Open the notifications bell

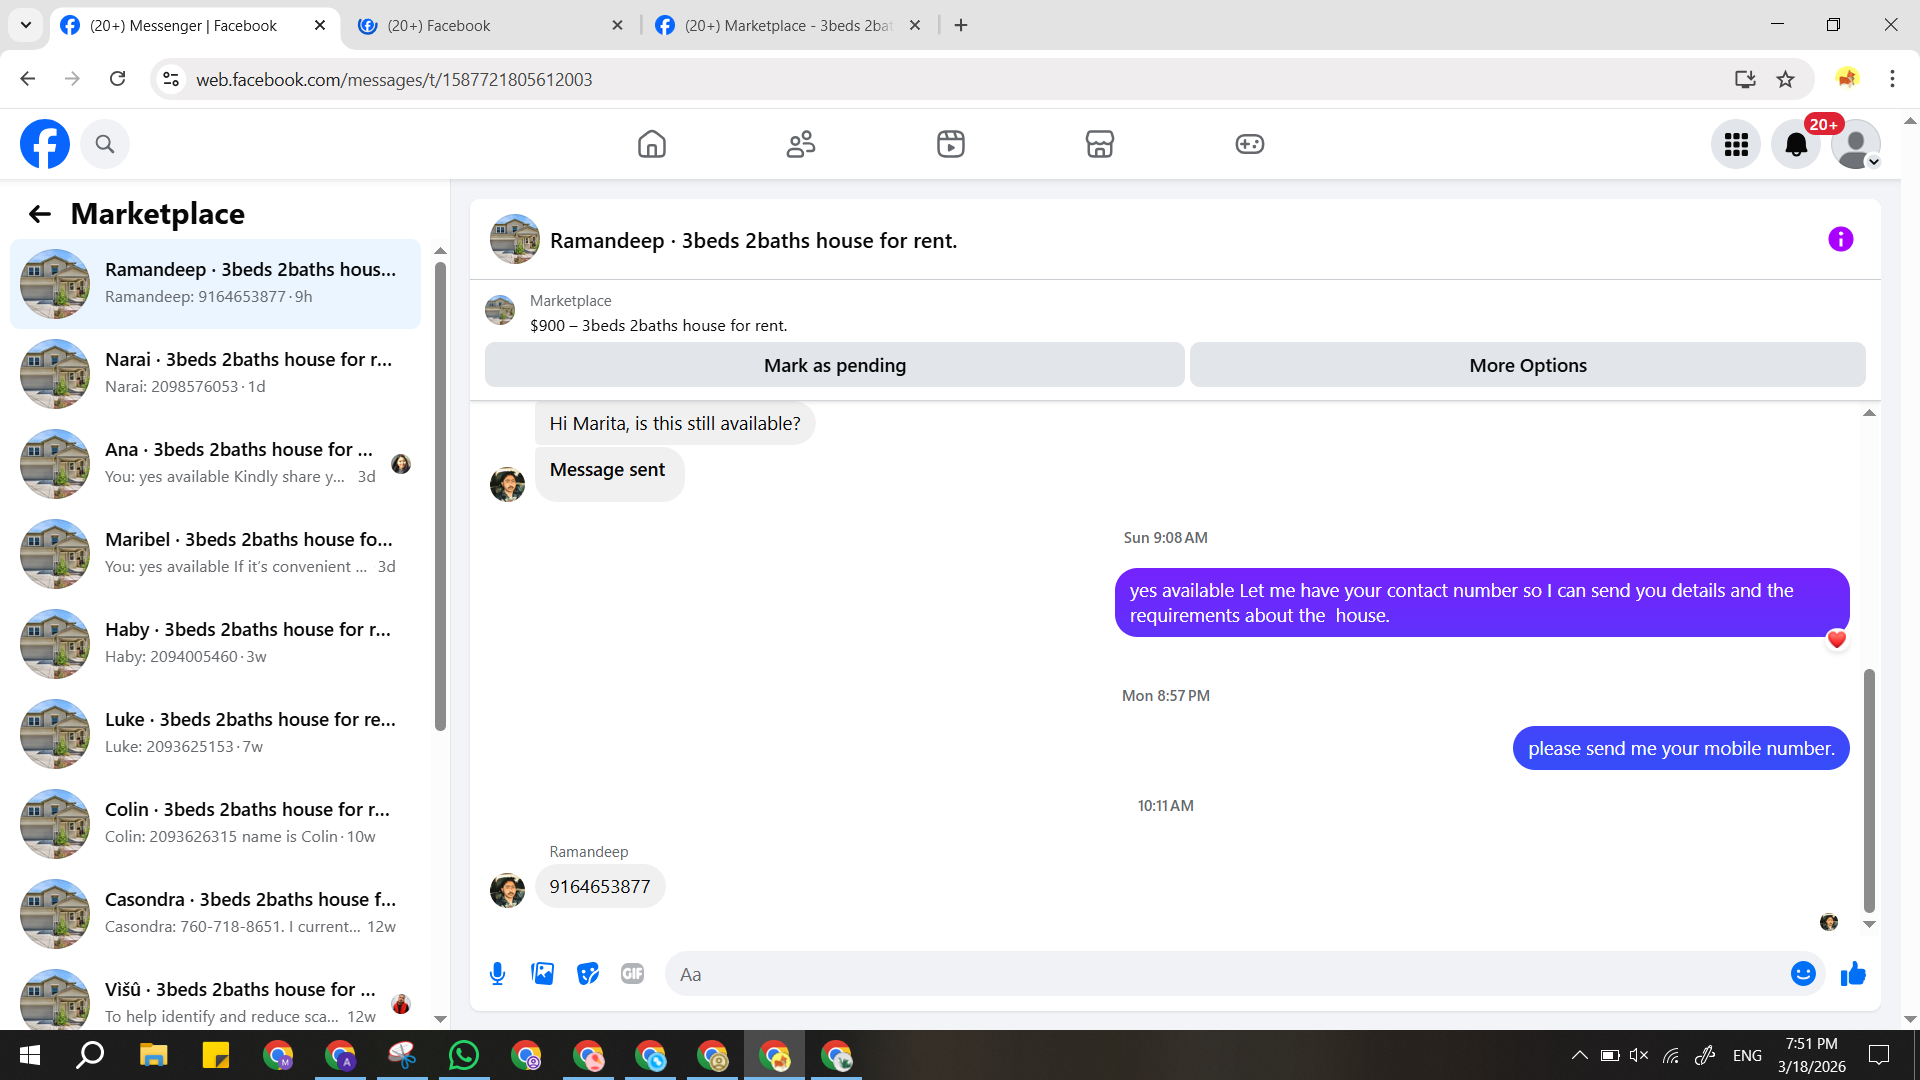tap(1795, 145)
